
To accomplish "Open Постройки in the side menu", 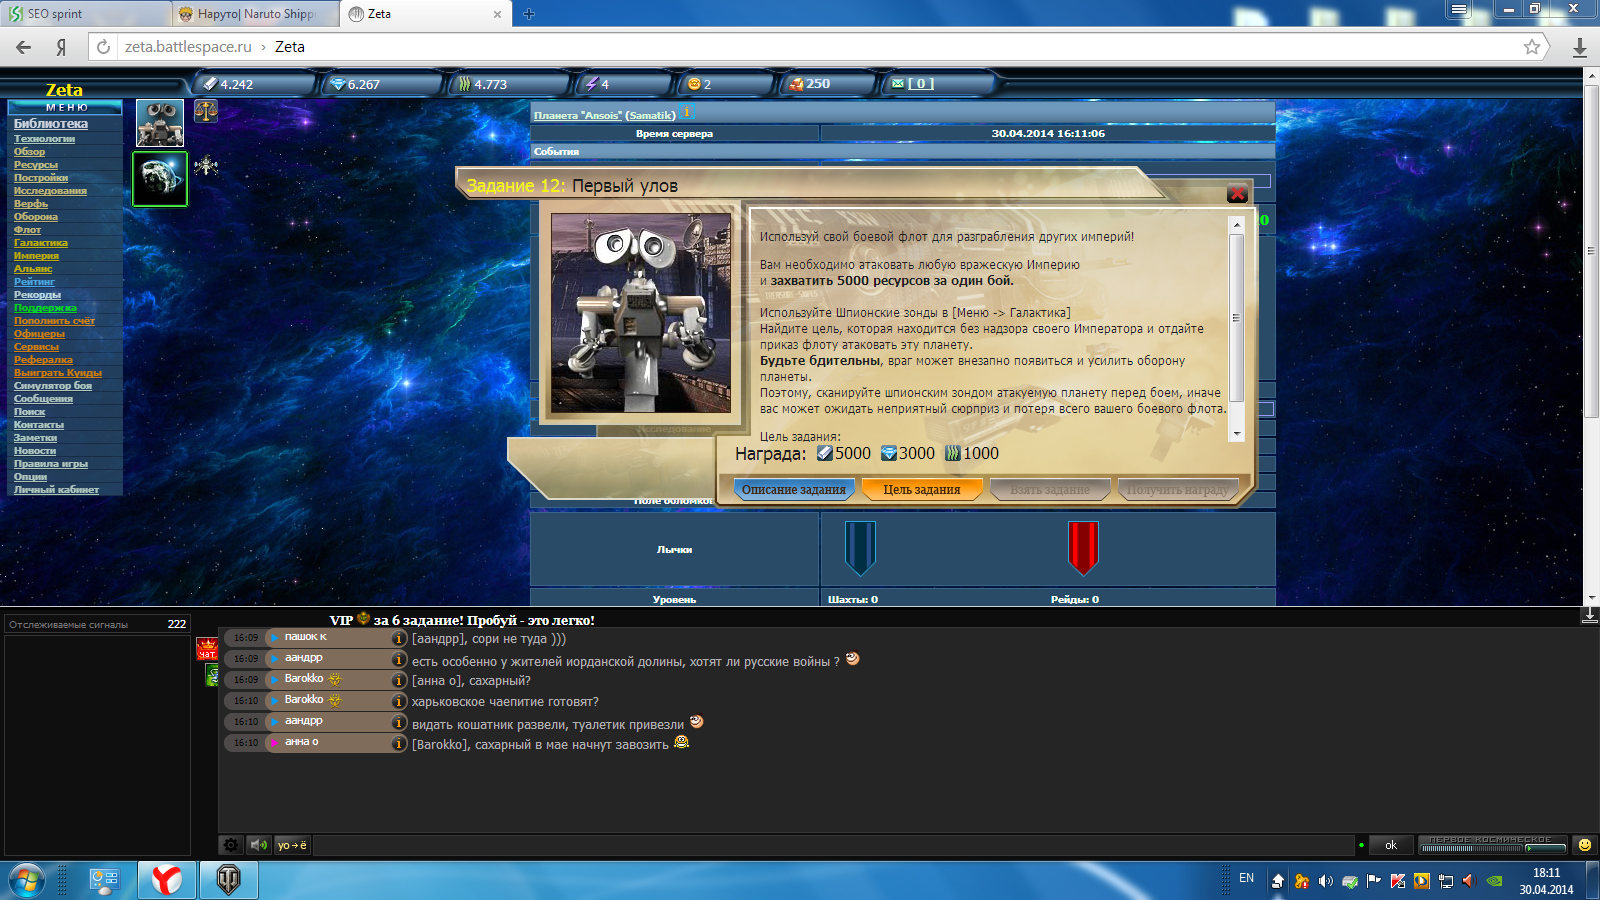I will (x=41, y=178).
